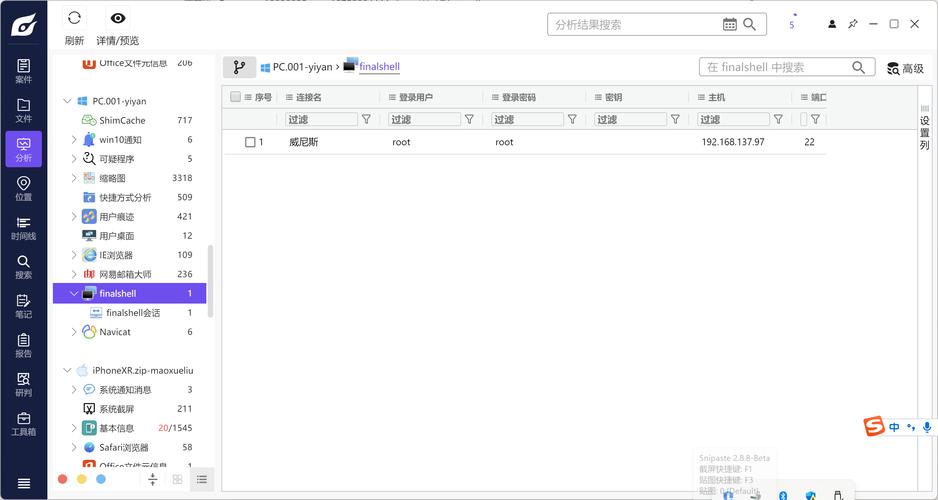The image size is (938, 500).
Task: Select the 分析 sidebar section
Action: [23, 150]
